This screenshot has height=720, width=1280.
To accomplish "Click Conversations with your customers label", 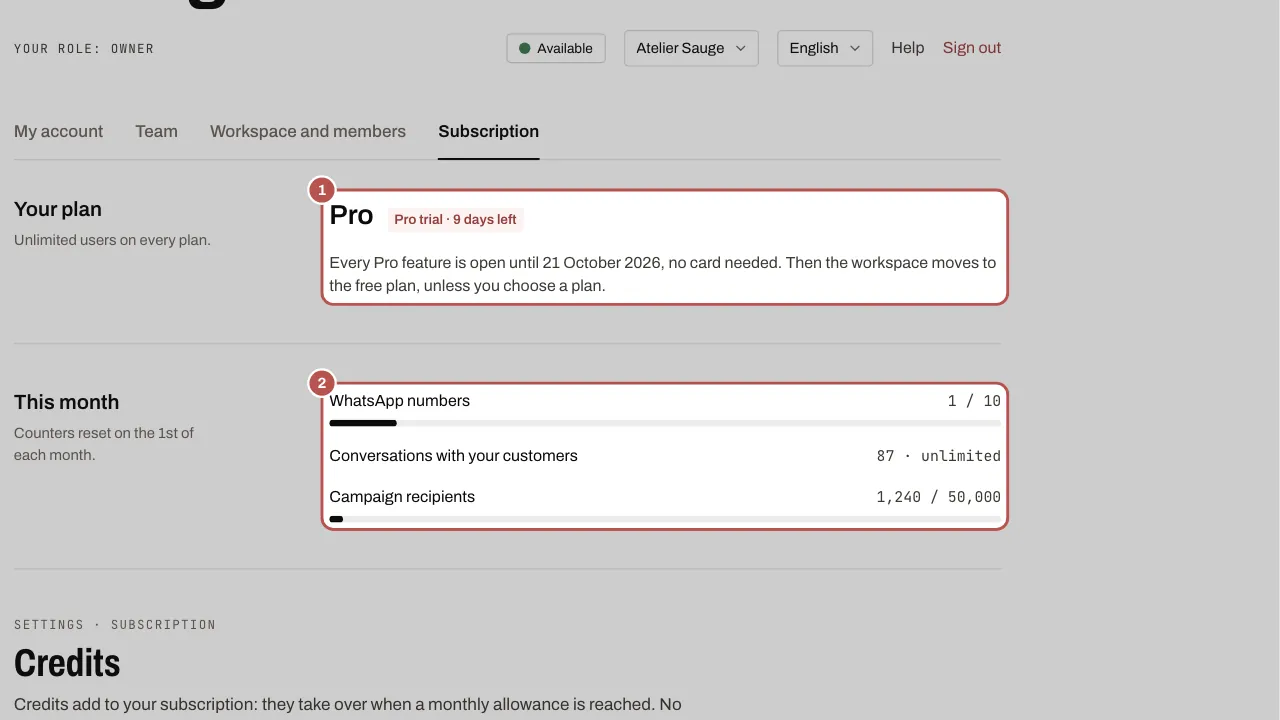I will click(x=454, y=456).
